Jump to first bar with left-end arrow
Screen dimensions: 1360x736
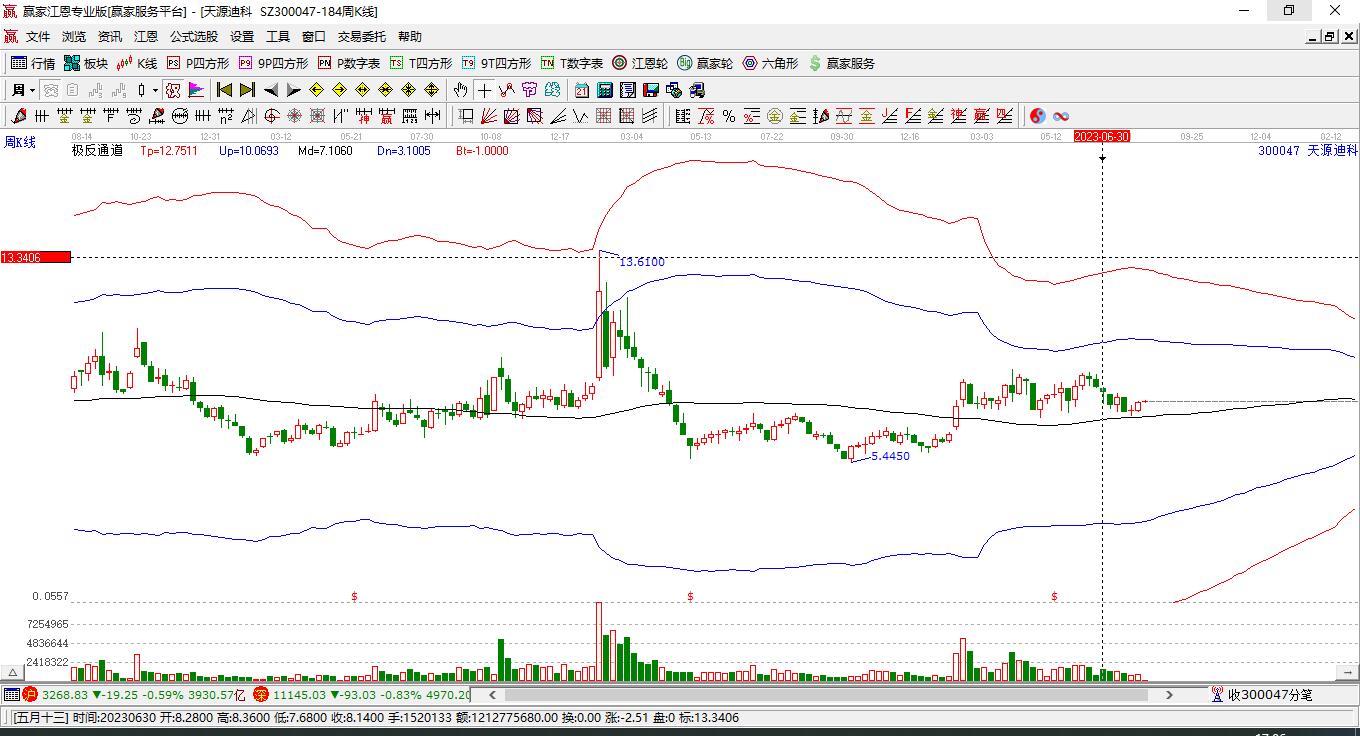(x=225, y=90)
